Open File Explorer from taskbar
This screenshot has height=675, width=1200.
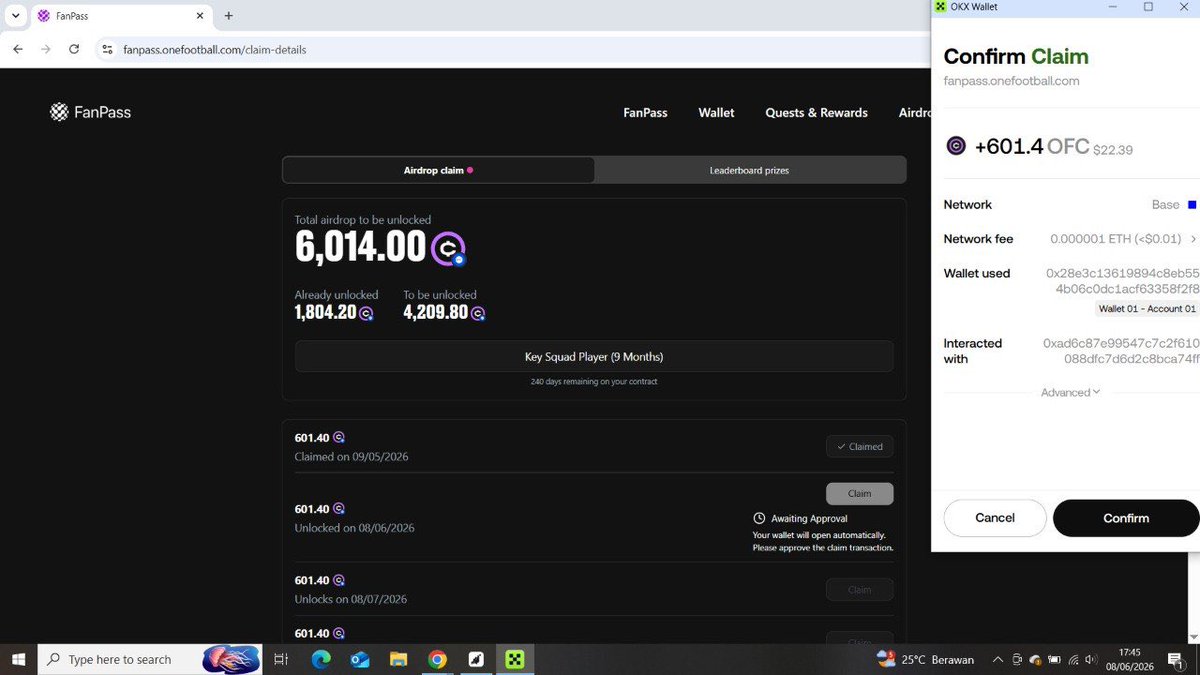[x=398, y=659]
